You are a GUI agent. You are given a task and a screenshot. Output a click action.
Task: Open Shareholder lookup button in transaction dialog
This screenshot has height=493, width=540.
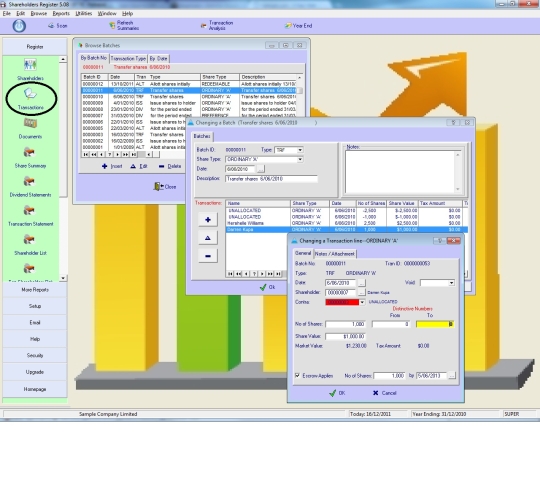361,292
